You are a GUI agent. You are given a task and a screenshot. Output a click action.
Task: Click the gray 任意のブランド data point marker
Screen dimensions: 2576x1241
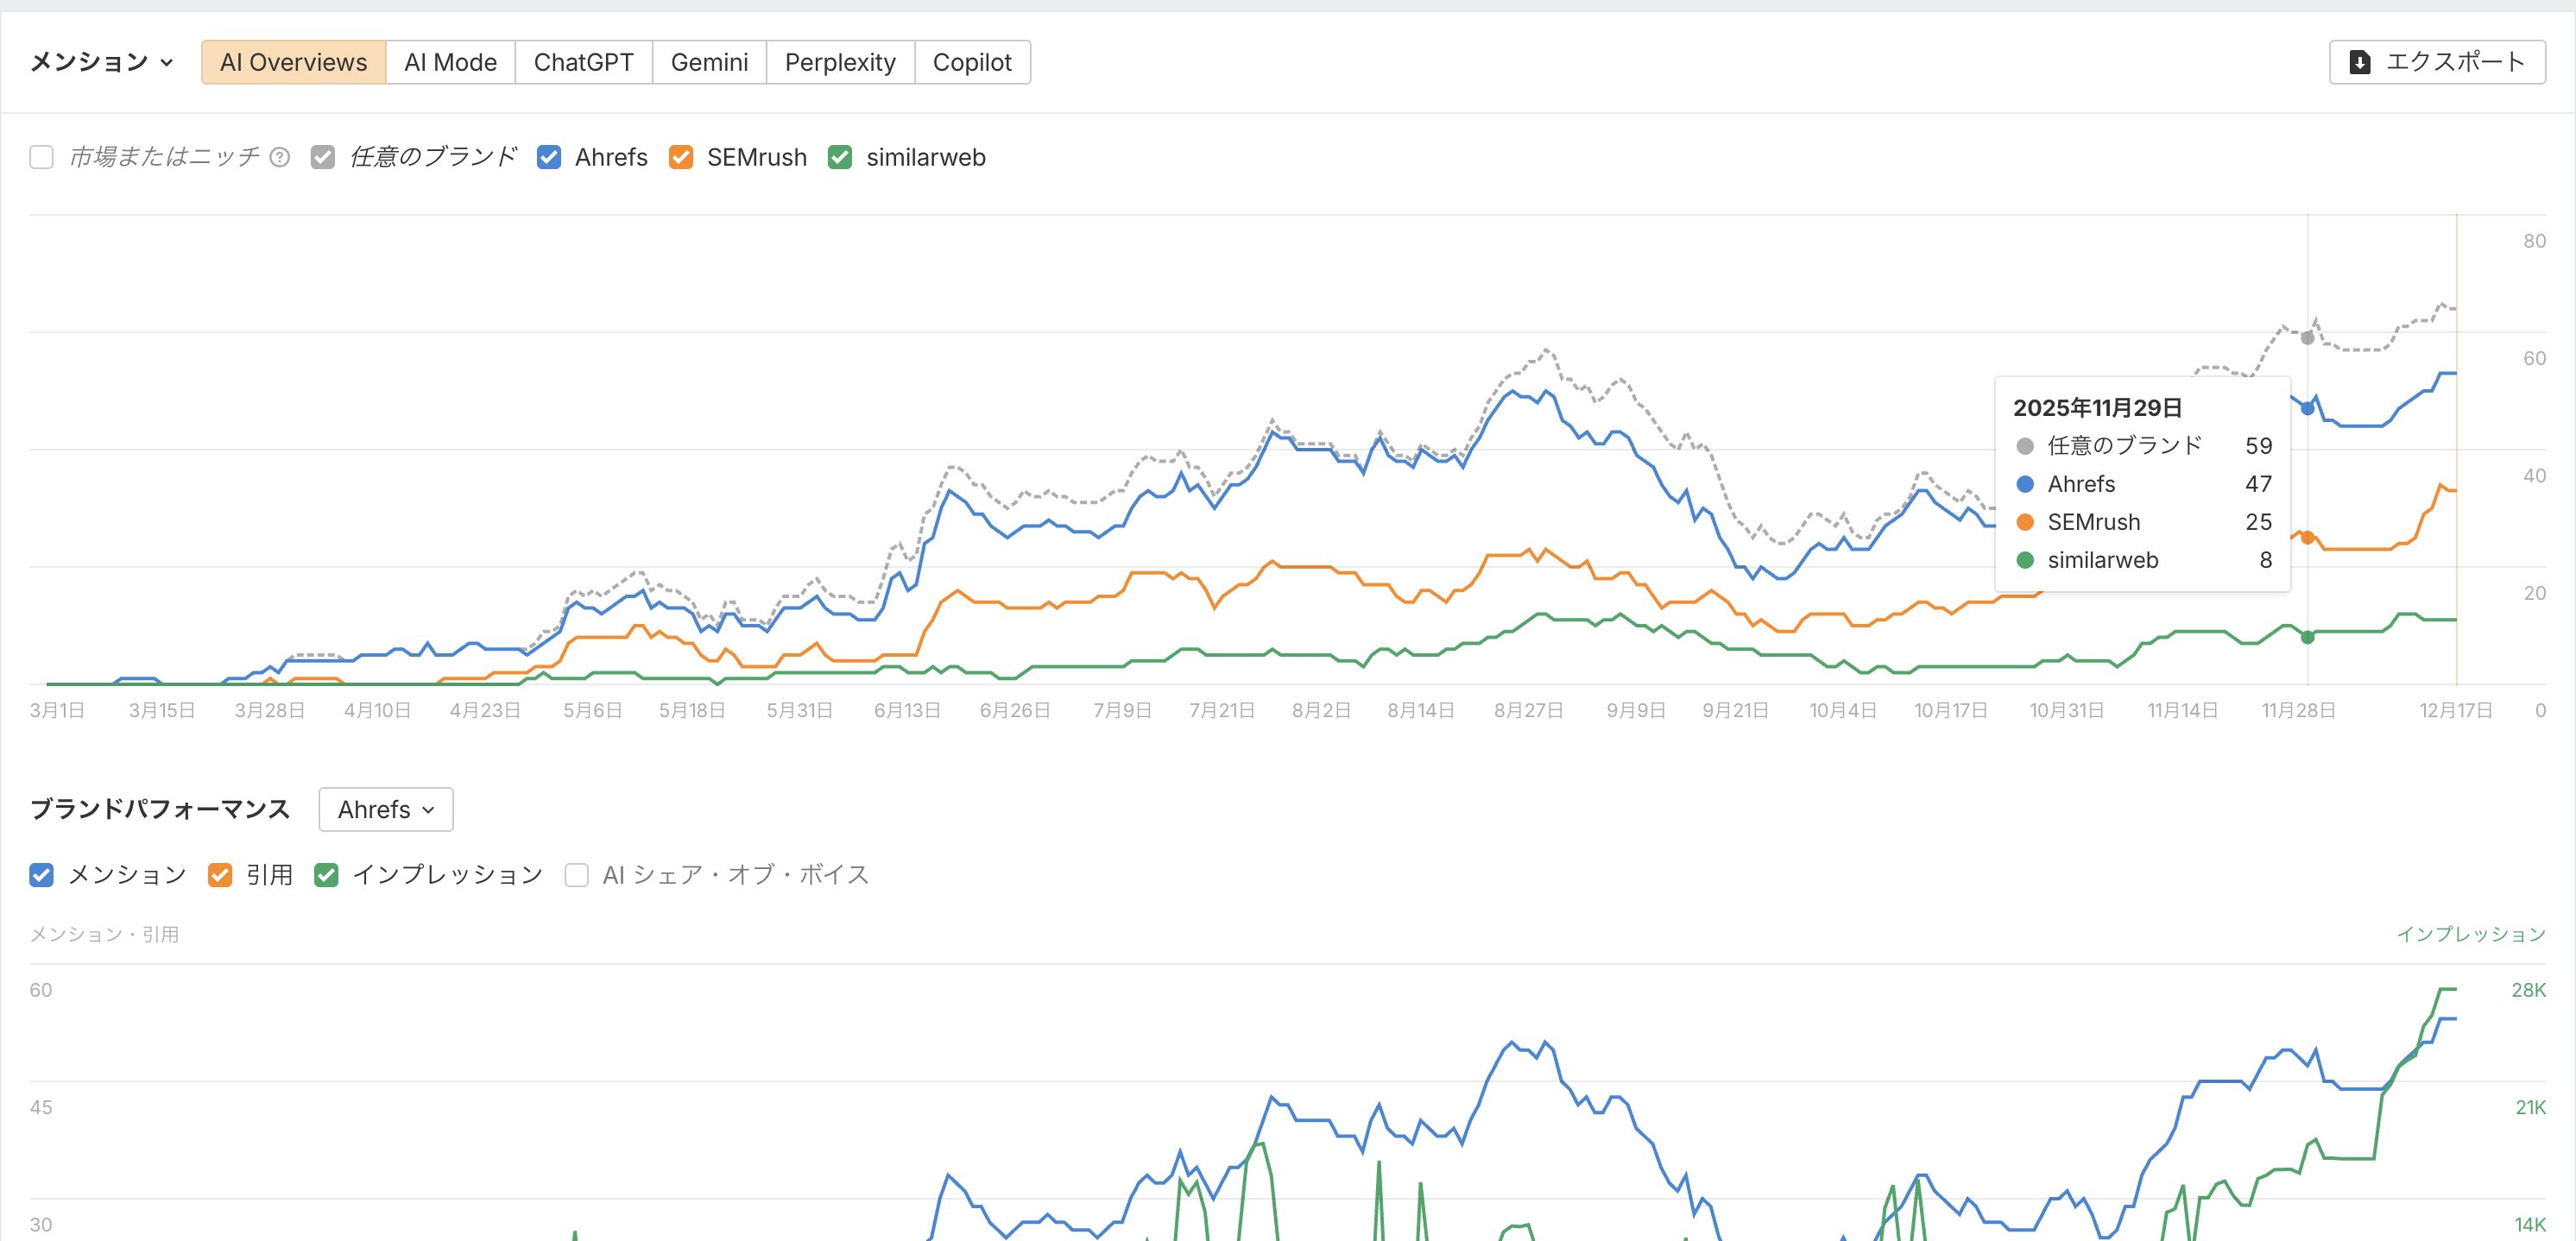2307,338
